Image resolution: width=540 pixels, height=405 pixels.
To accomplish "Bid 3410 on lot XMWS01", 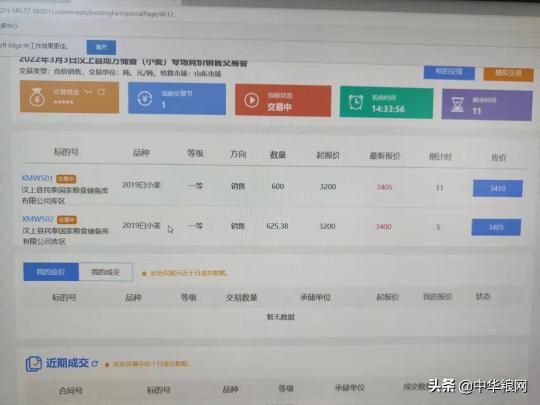I will pos(498,188).
